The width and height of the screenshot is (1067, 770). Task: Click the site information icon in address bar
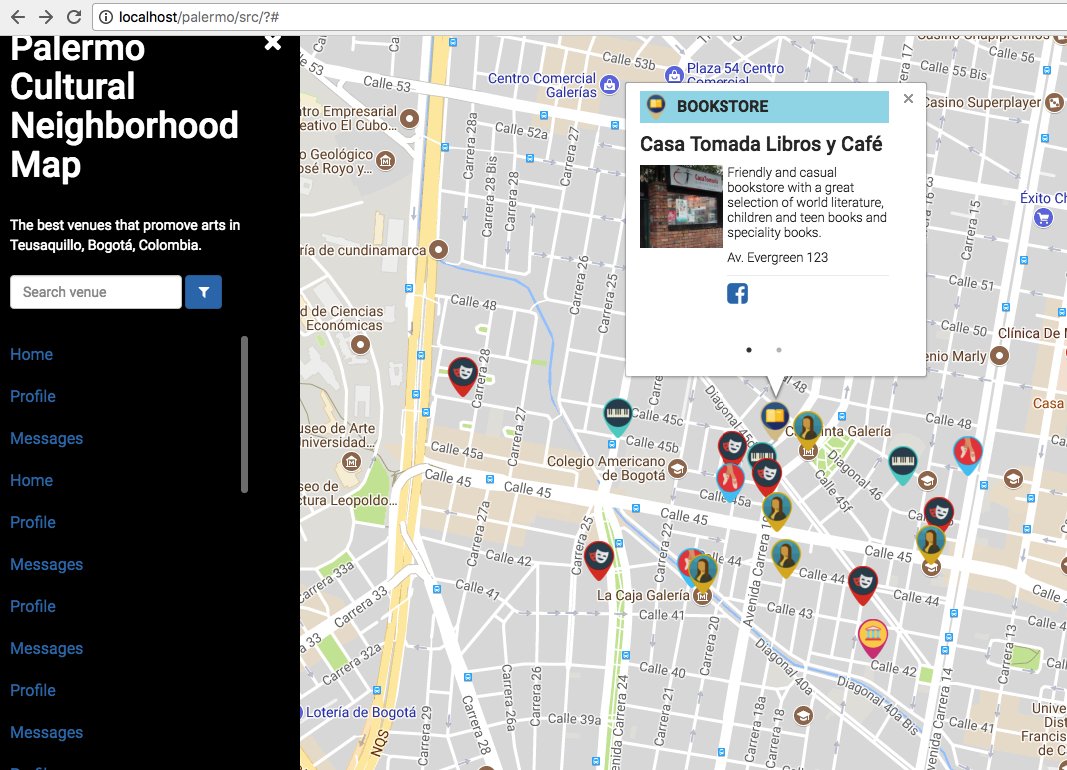pos(106,17)
